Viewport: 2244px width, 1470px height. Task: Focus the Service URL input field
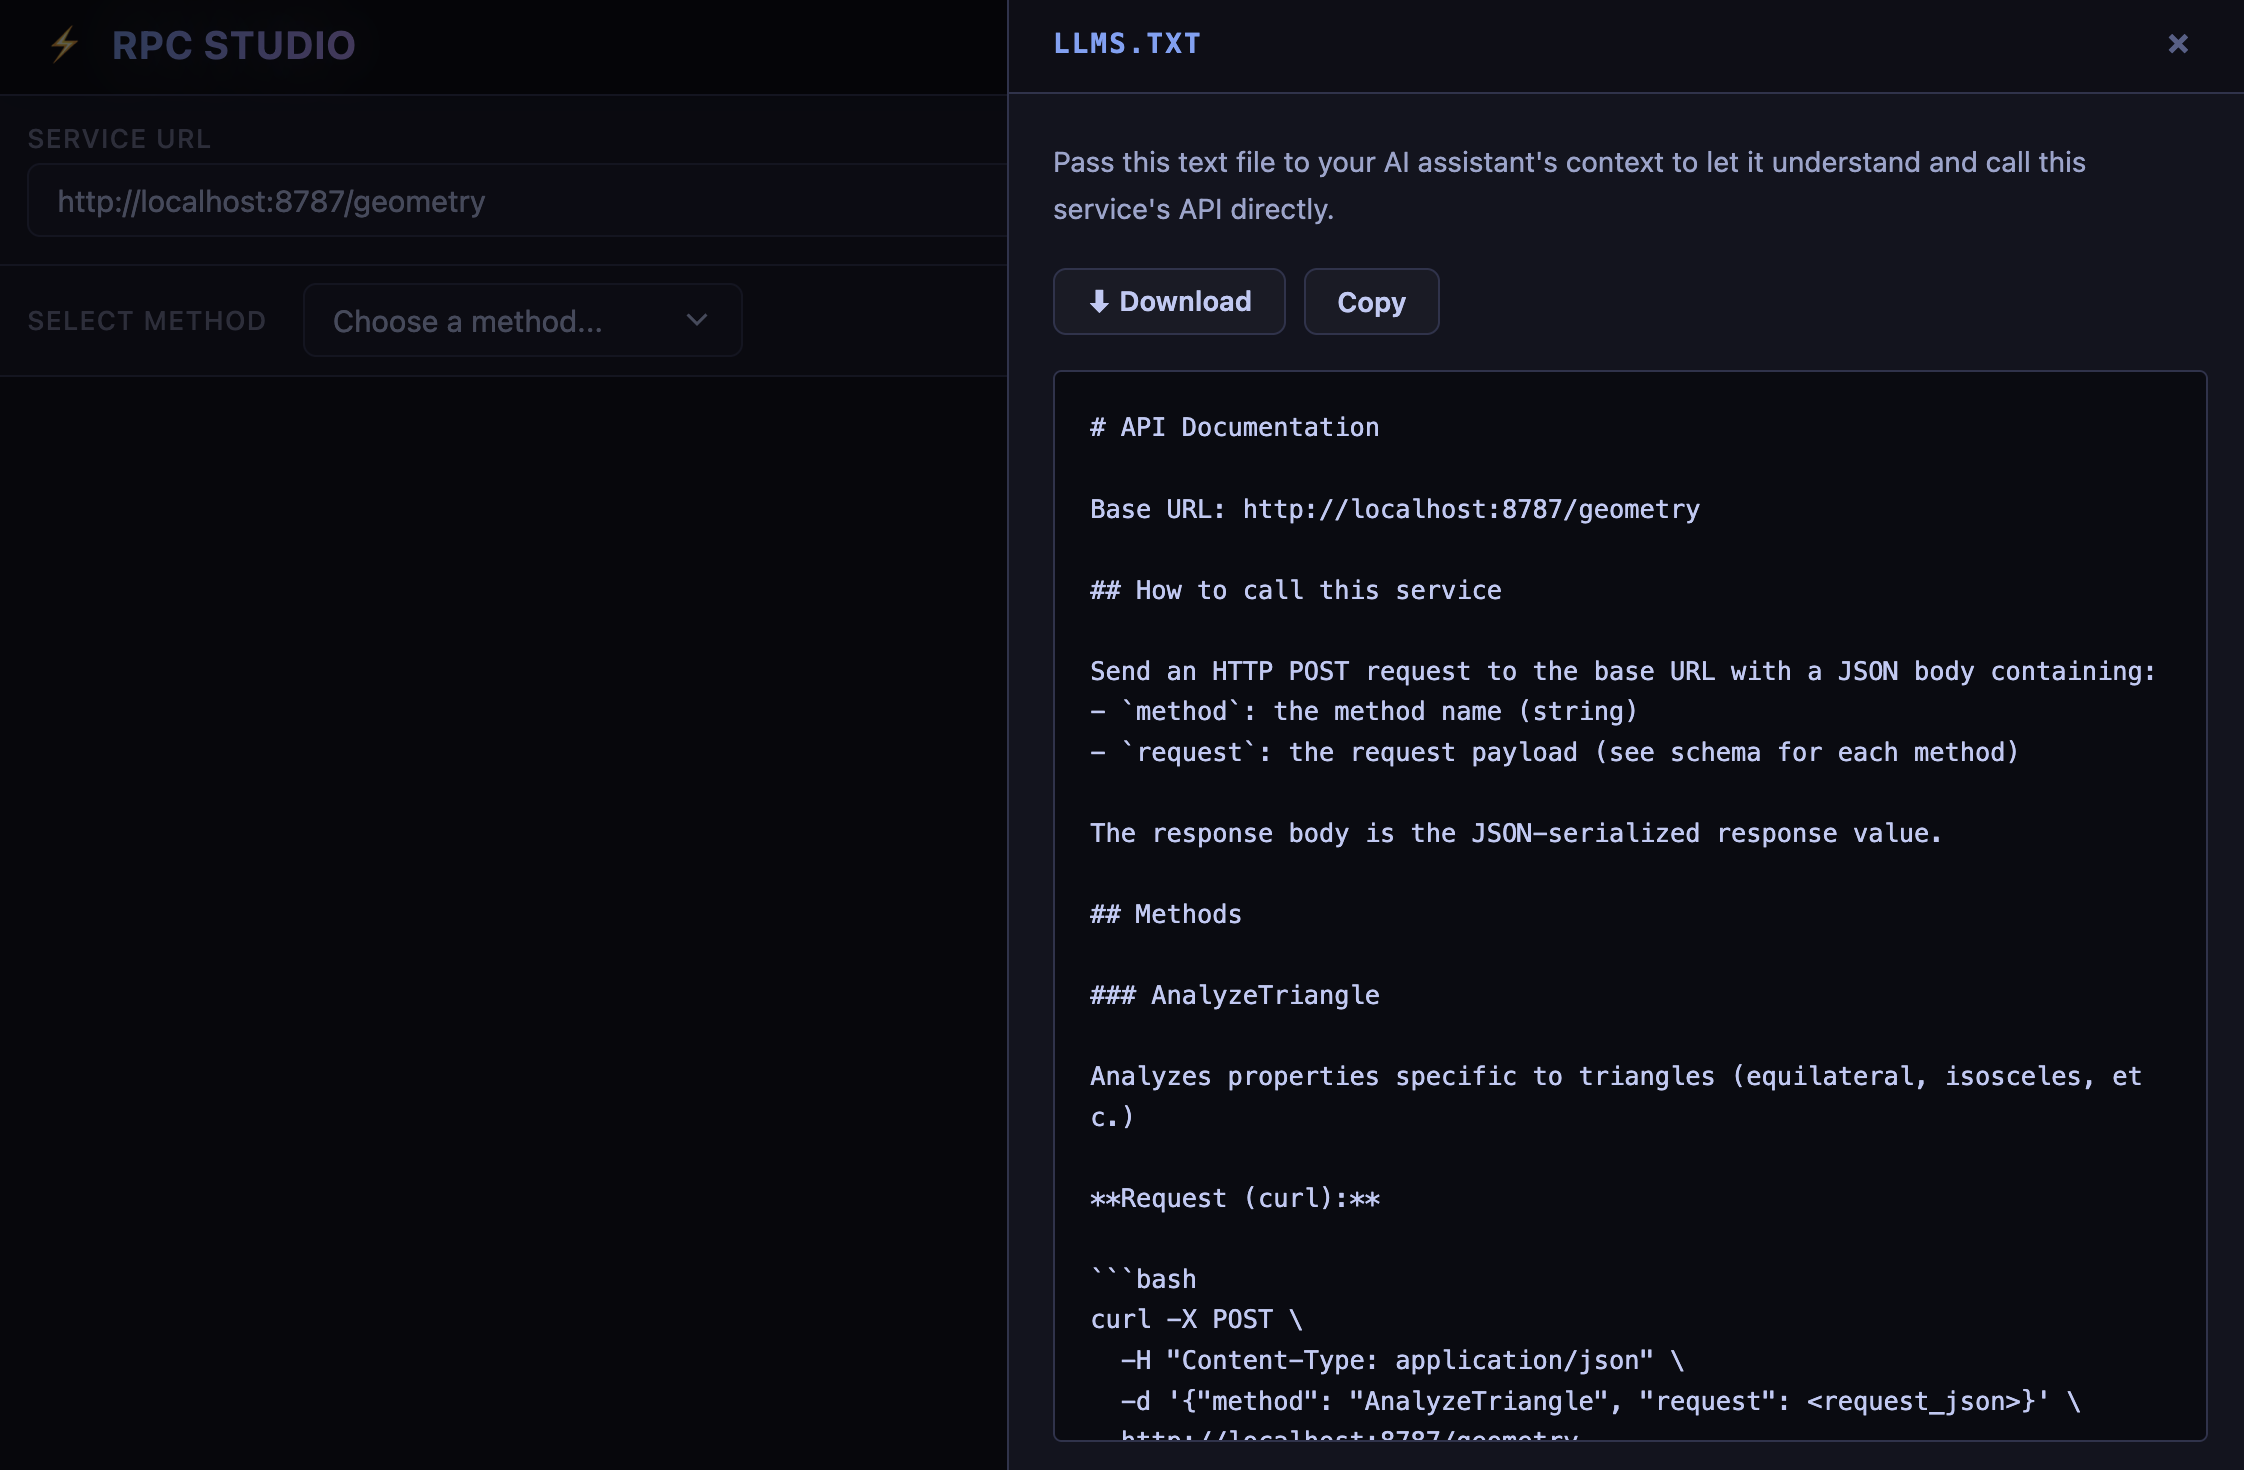(520, 201)
